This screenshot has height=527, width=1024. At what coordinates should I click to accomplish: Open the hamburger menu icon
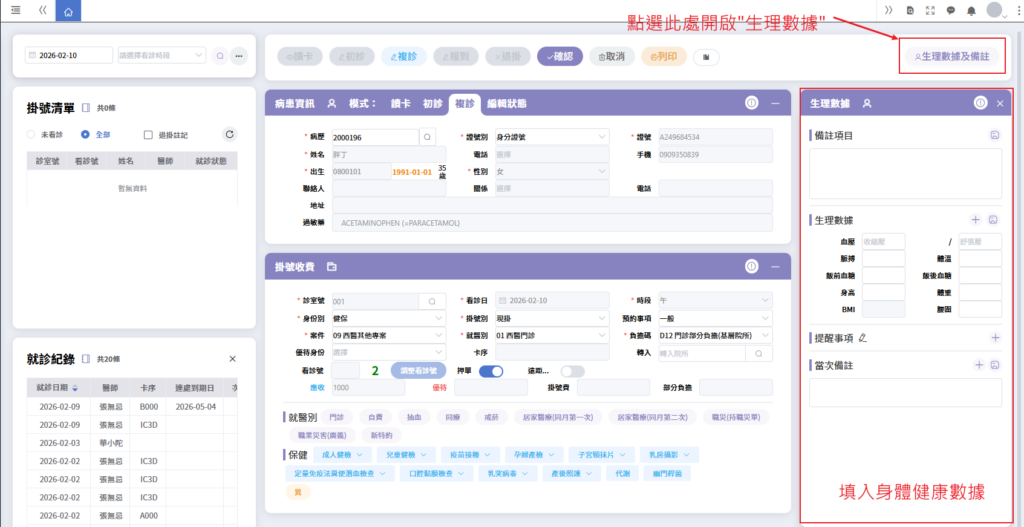[x=15, y=11]
